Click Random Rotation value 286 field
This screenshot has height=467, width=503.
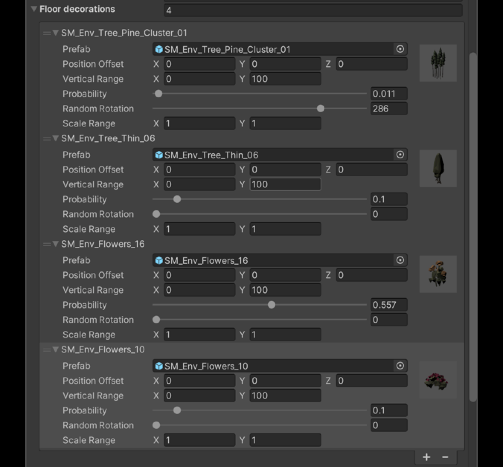pos(389,109)
